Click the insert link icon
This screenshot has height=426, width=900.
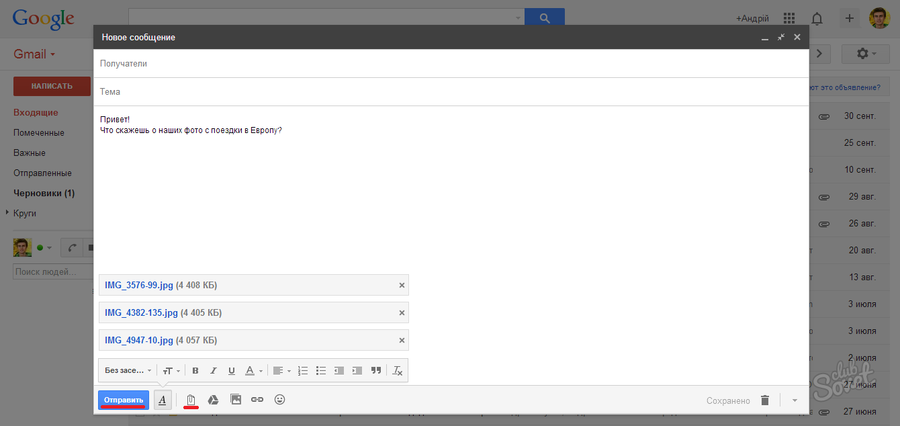coord(257,400)
